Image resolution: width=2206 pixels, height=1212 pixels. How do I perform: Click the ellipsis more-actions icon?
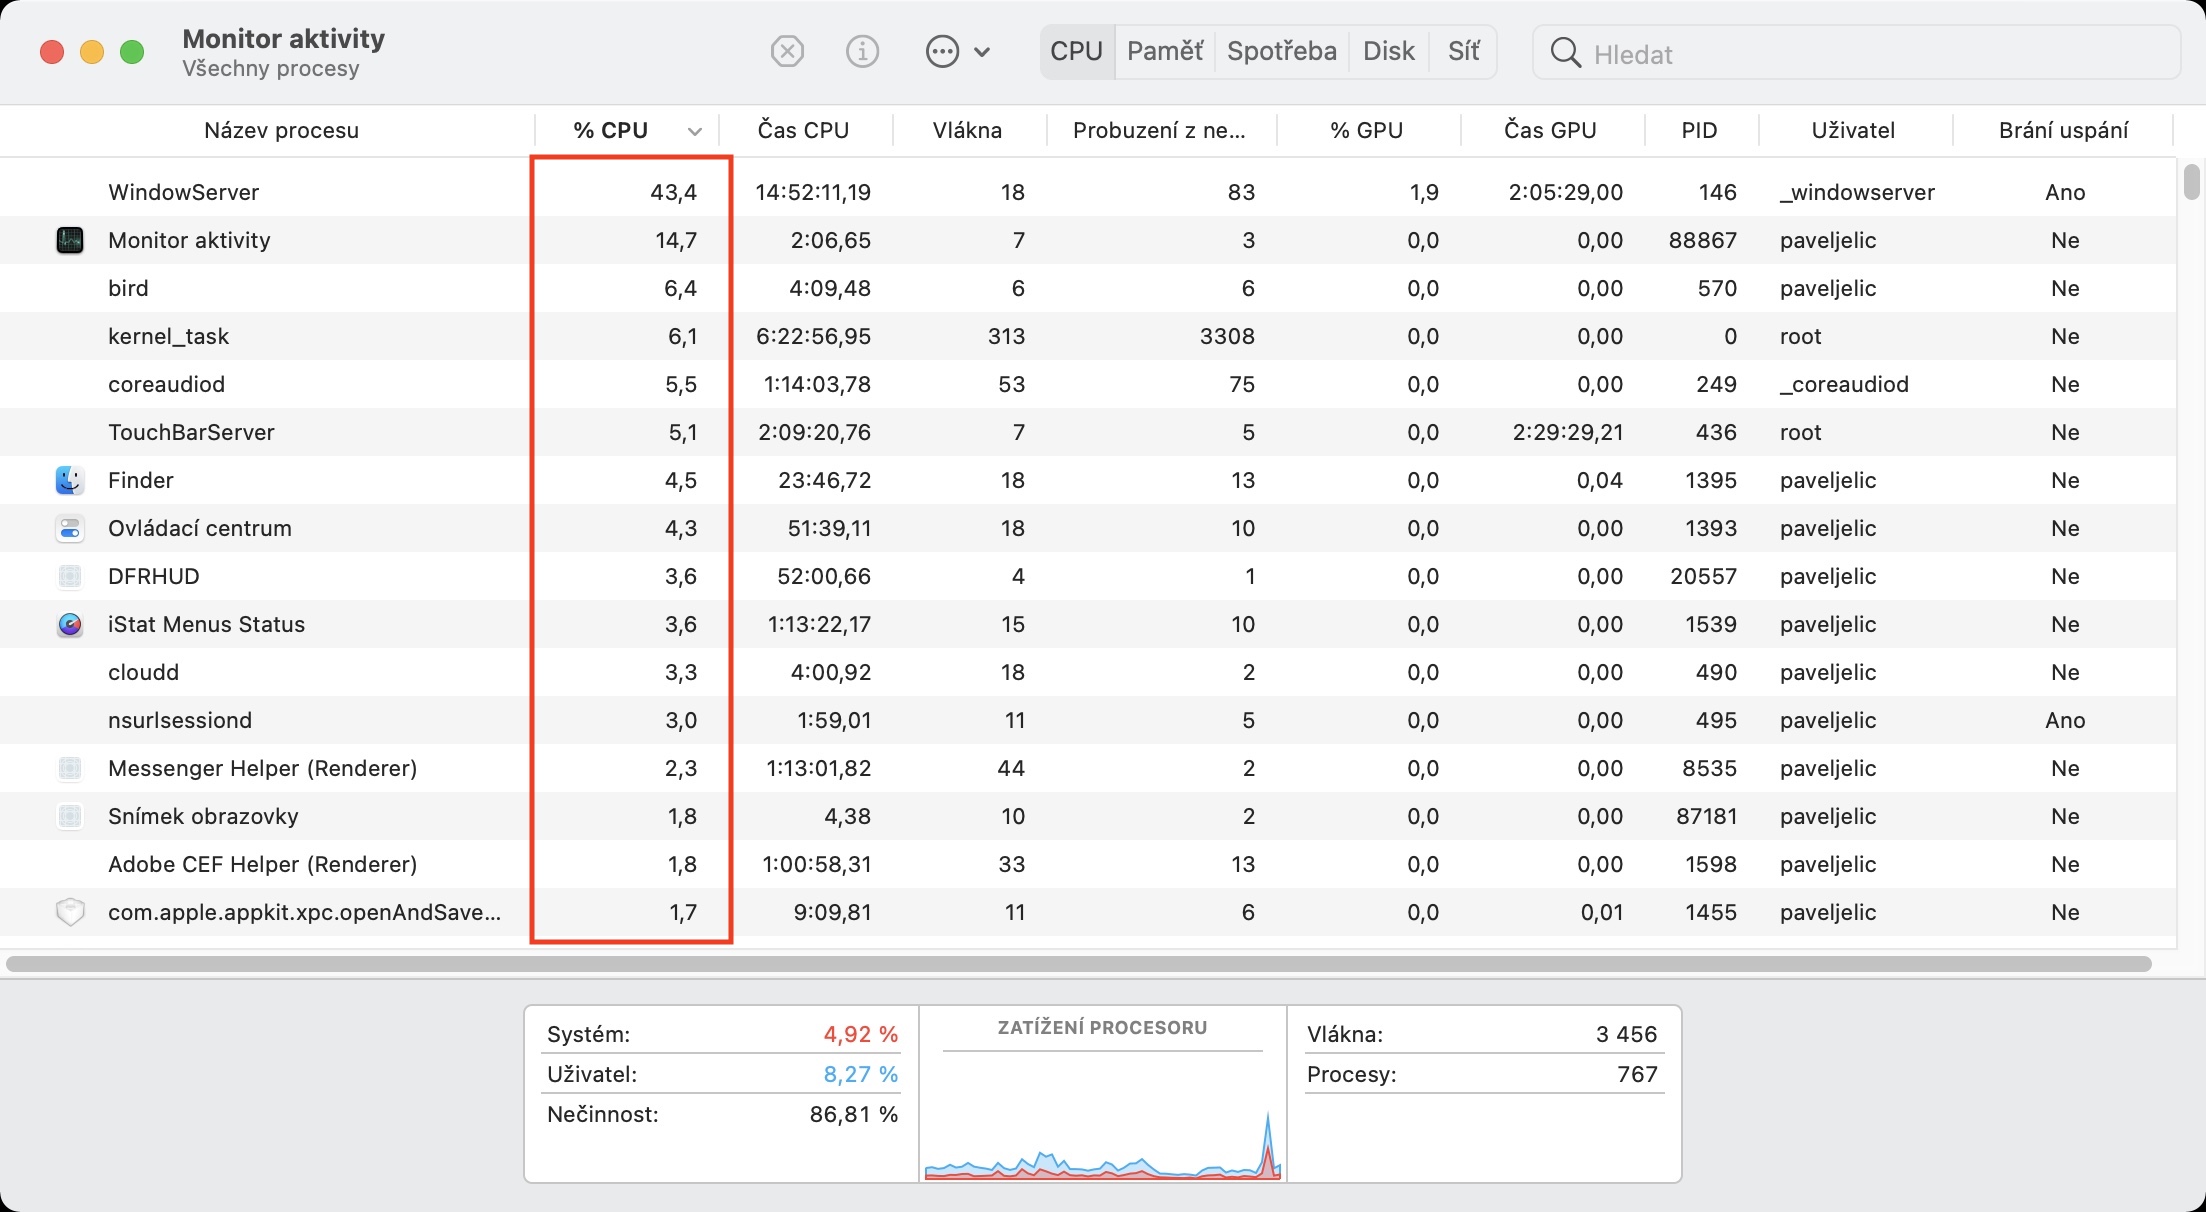(x=942, y=51)
